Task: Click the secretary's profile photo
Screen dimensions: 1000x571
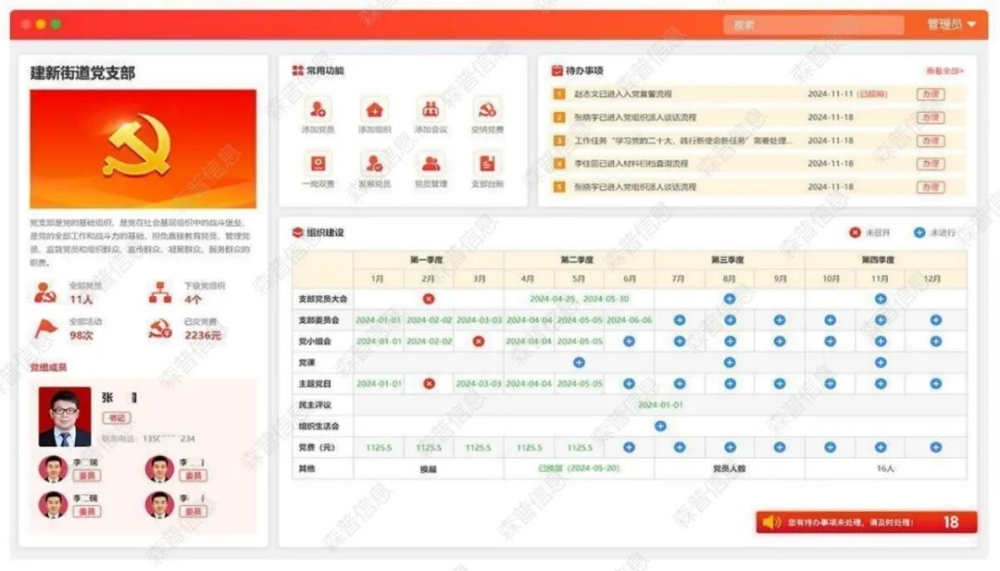Action: pyautogui.click(x=64, y=416)
